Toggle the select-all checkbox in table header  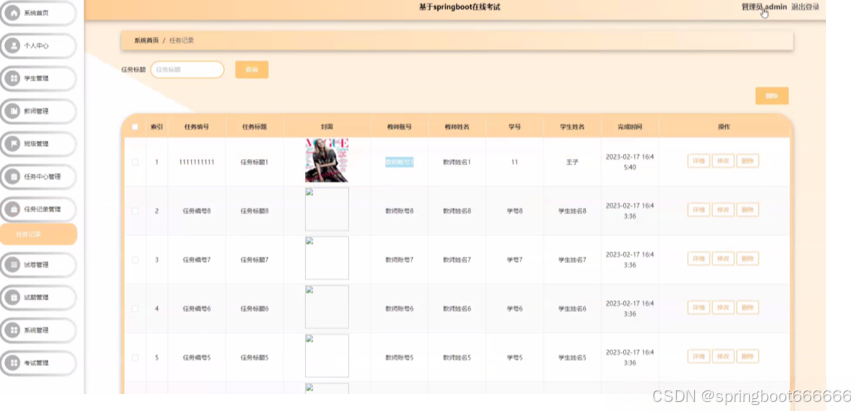(x=135, y=127)
